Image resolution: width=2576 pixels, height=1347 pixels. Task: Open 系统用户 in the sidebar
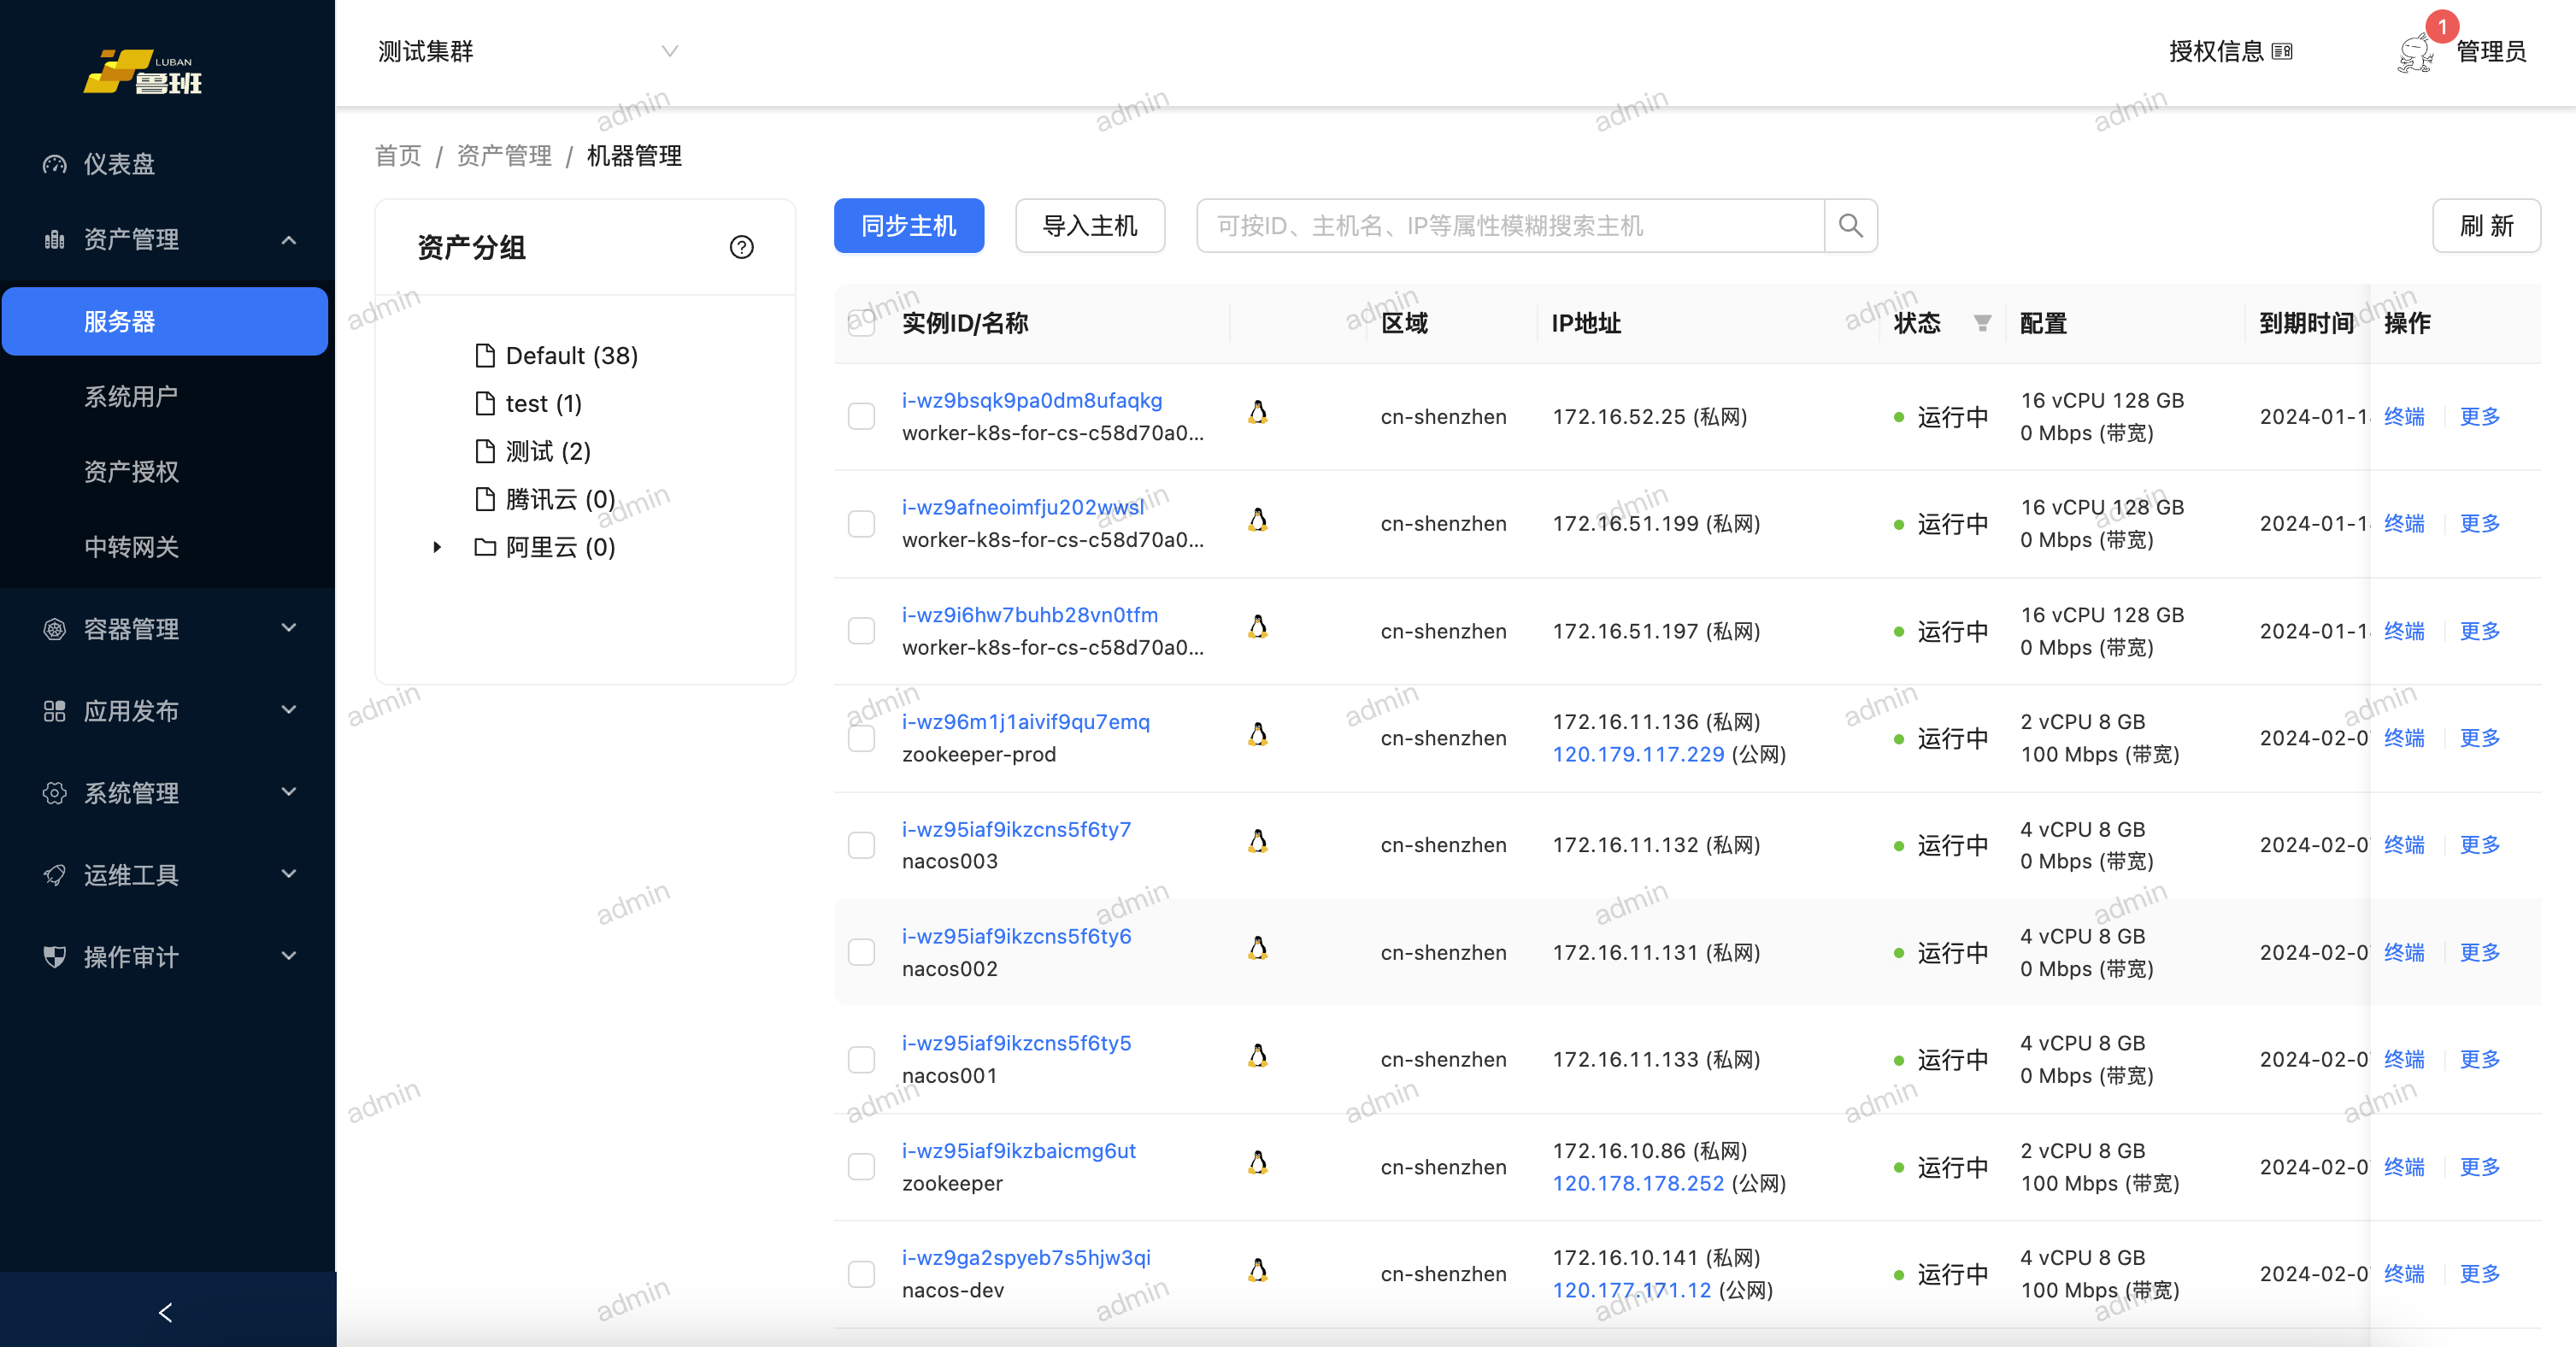click(x=131, y=396)
